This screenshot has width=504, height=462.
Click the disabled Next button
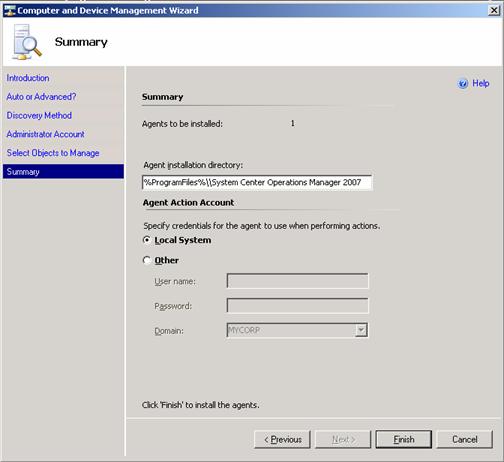point(343,439)
